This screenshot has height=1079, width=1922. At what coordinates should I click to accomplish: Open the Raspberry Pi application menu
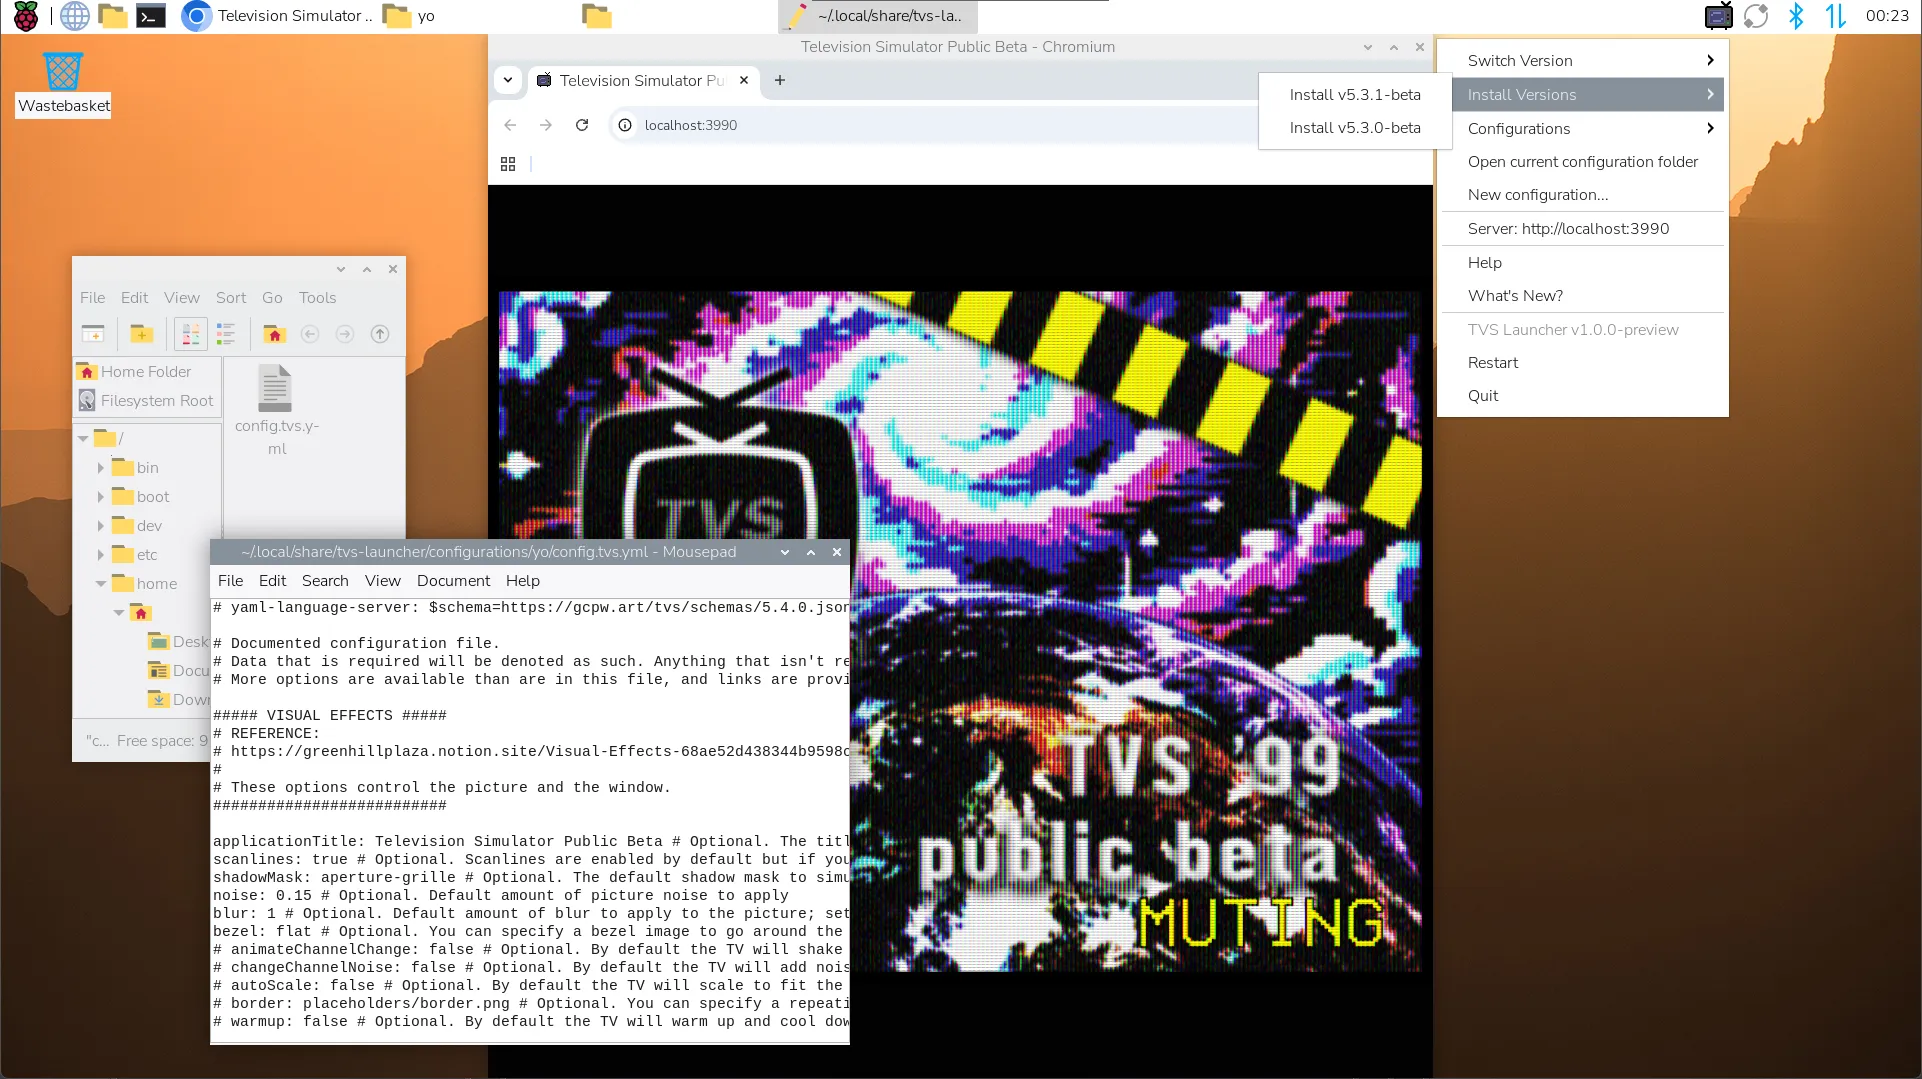[x=25, y=16]
